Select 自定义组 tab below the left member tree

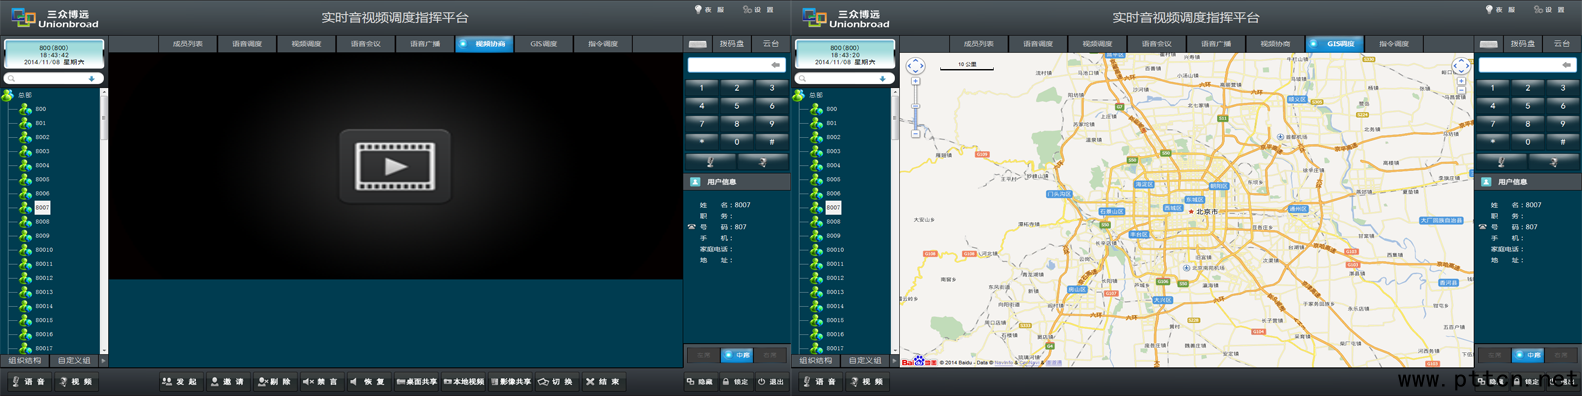point(74,361)
